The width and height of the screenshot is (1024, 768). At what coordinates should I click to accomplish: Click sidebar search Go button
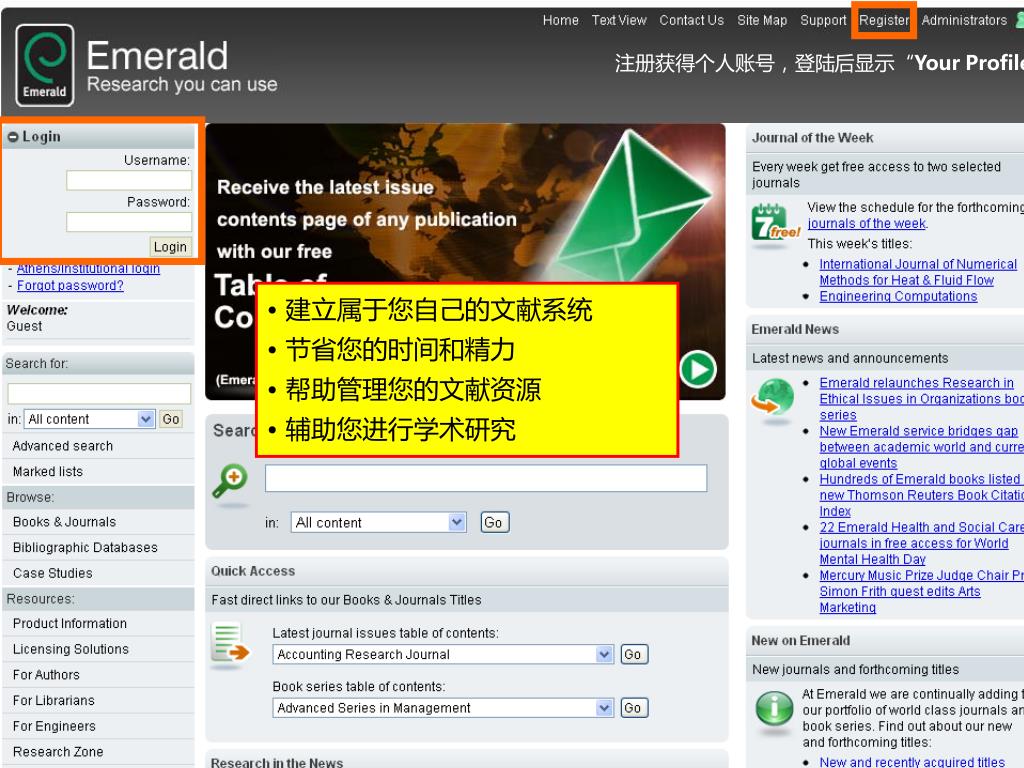coord(171,419)
